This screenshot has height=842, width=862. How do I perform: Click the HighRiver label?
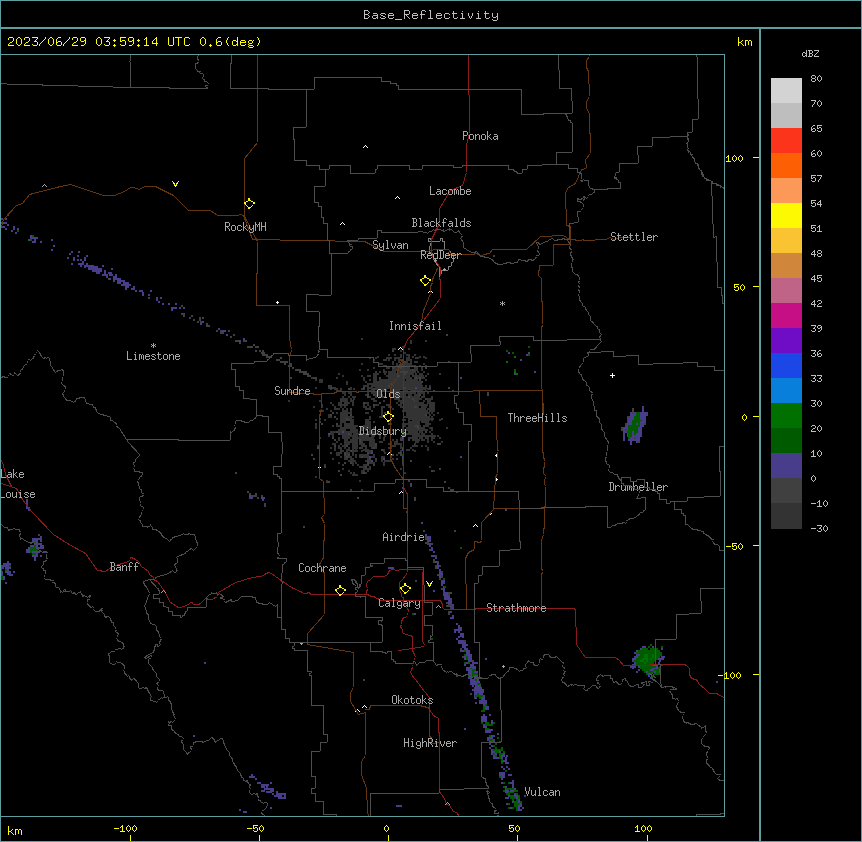coord(429,743)
